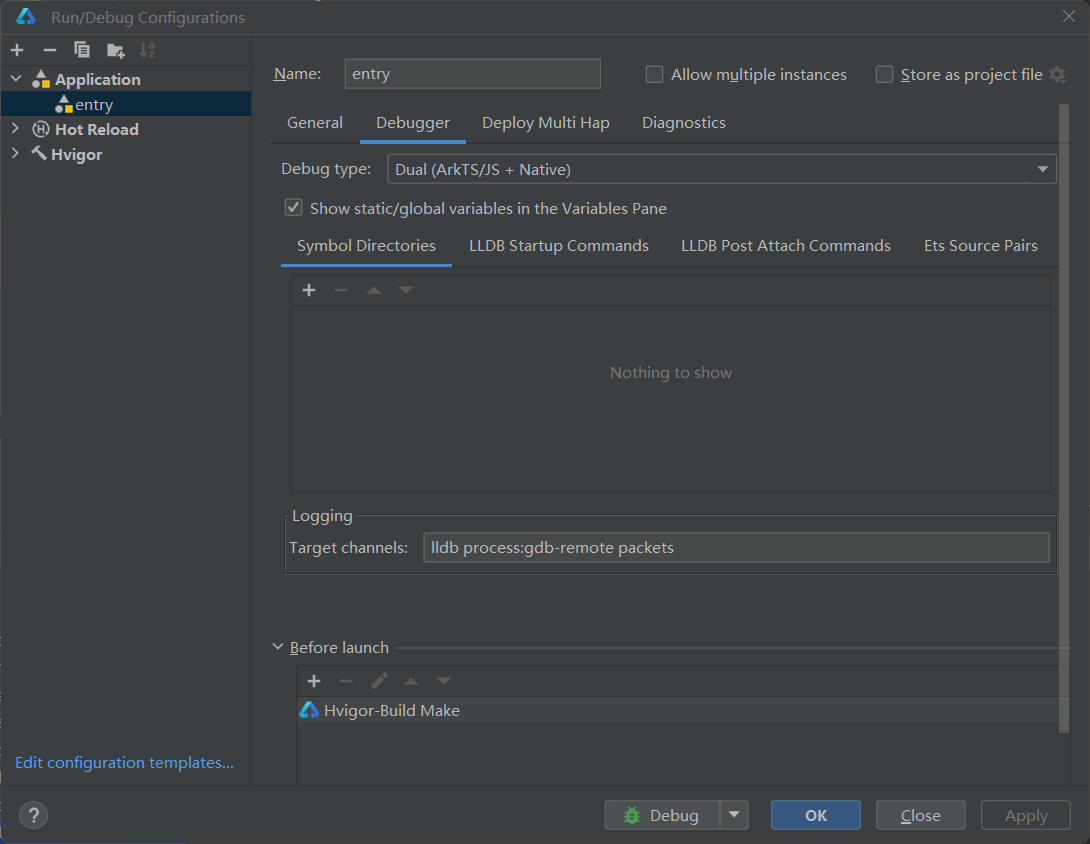Open the Deploy Multi Hap tab
Image resolution: width=1090 pixels, height=844 pixels.
coord(546,123)
